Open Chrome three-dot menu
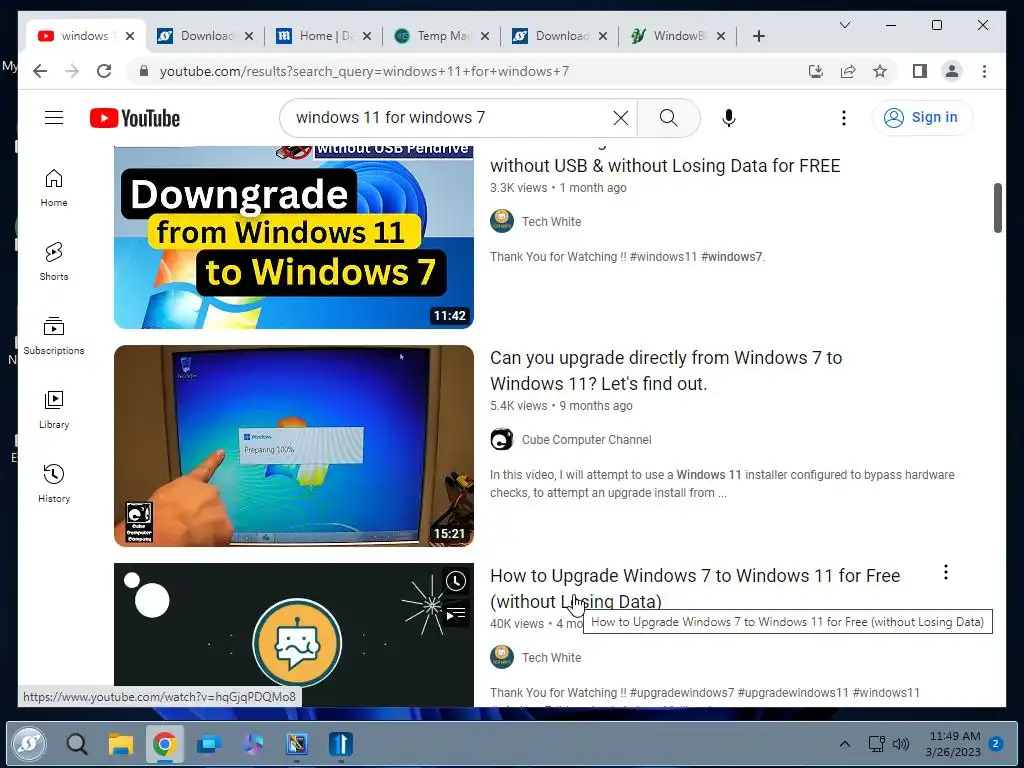The width and height of the screenshot is (1024, 768). [984, 71]
